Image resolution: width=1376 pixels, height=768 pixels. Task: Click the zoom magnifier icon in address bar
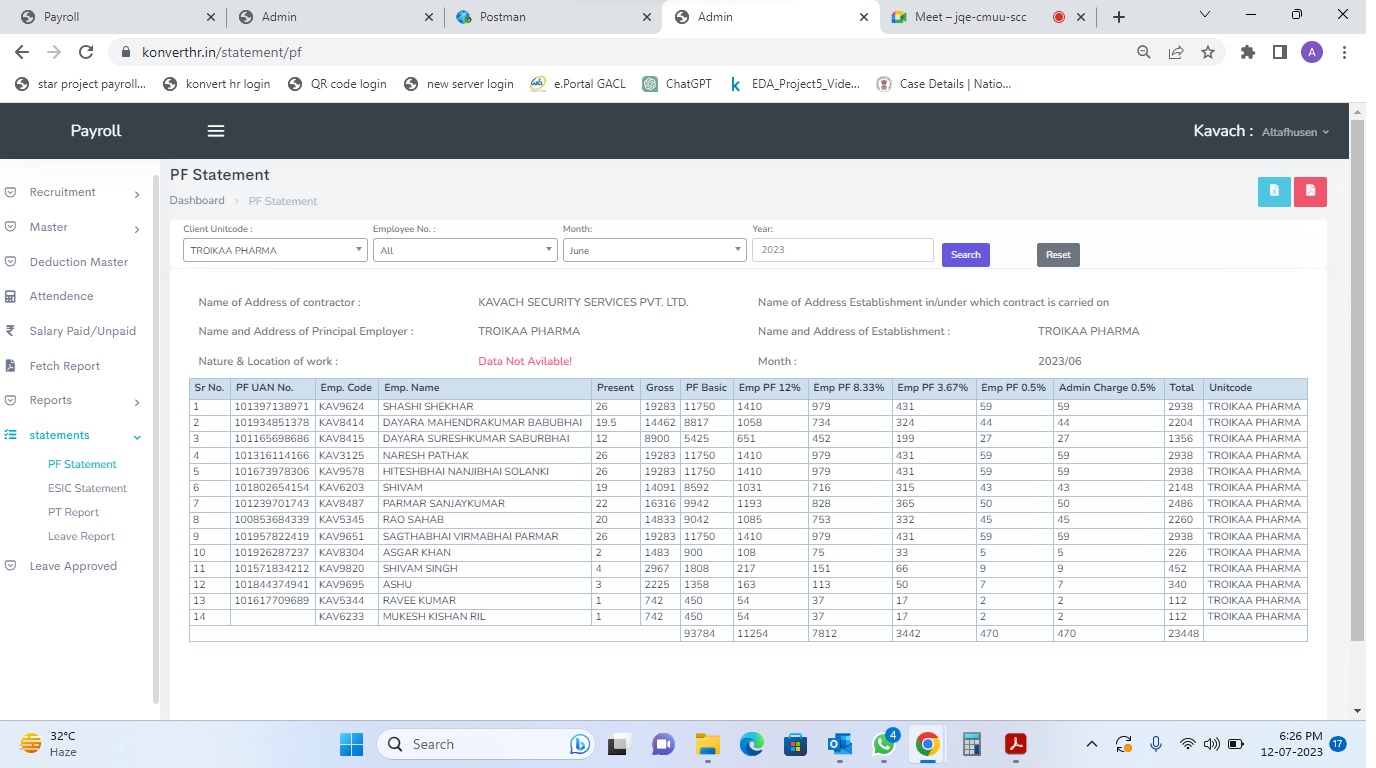1144,53
